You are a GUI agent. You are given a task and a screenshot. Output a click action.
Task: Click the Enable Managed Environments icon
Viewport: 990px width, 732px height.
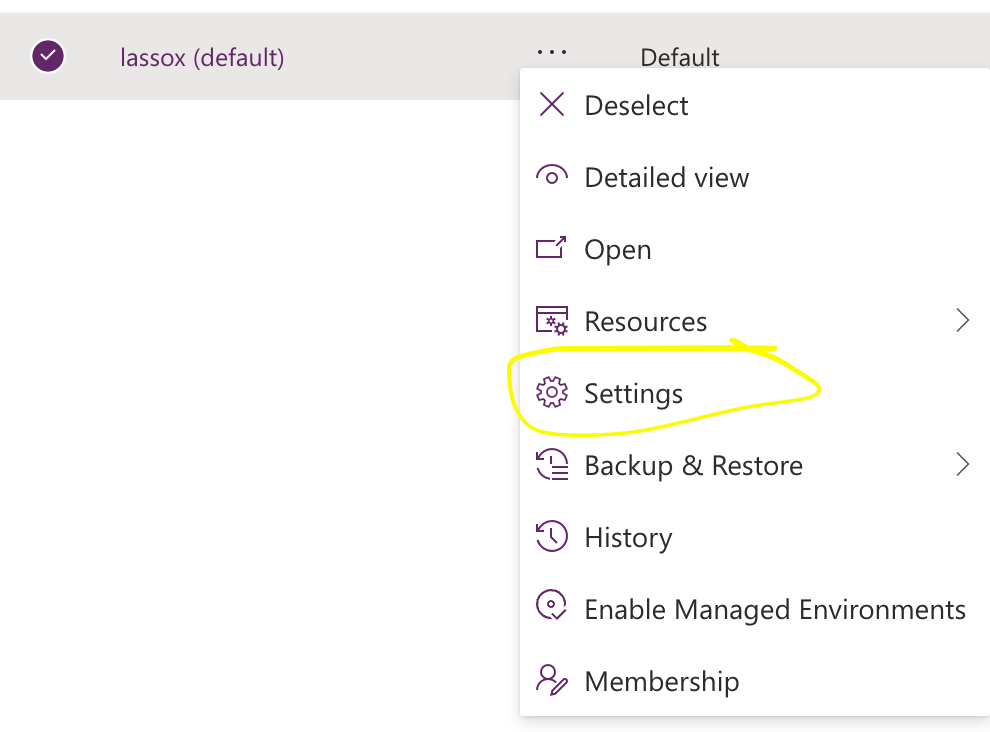point(552,608)
